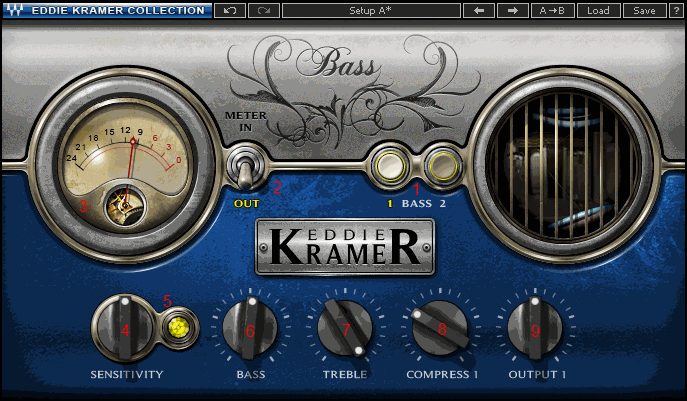Click the Compress 1 knob

pos(441,329)
